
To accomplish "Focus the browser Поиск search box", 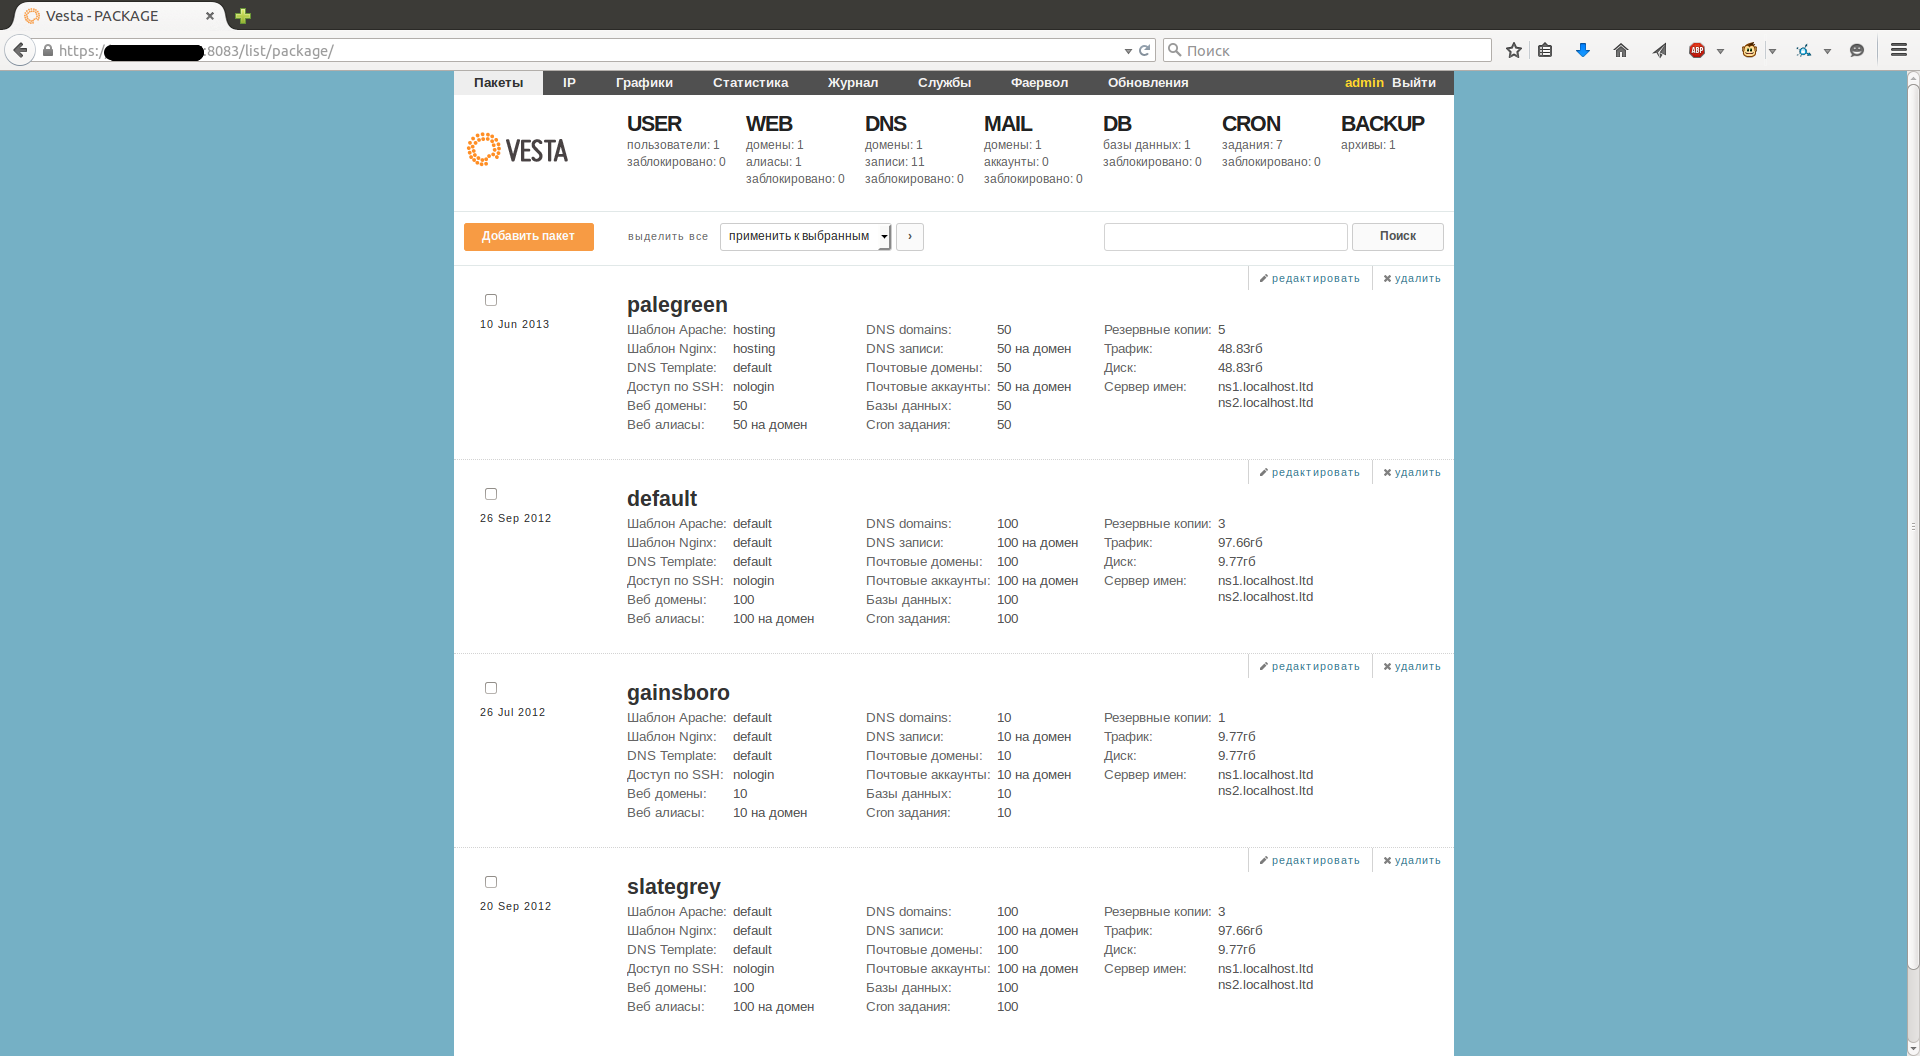I will coord(1327,50).
